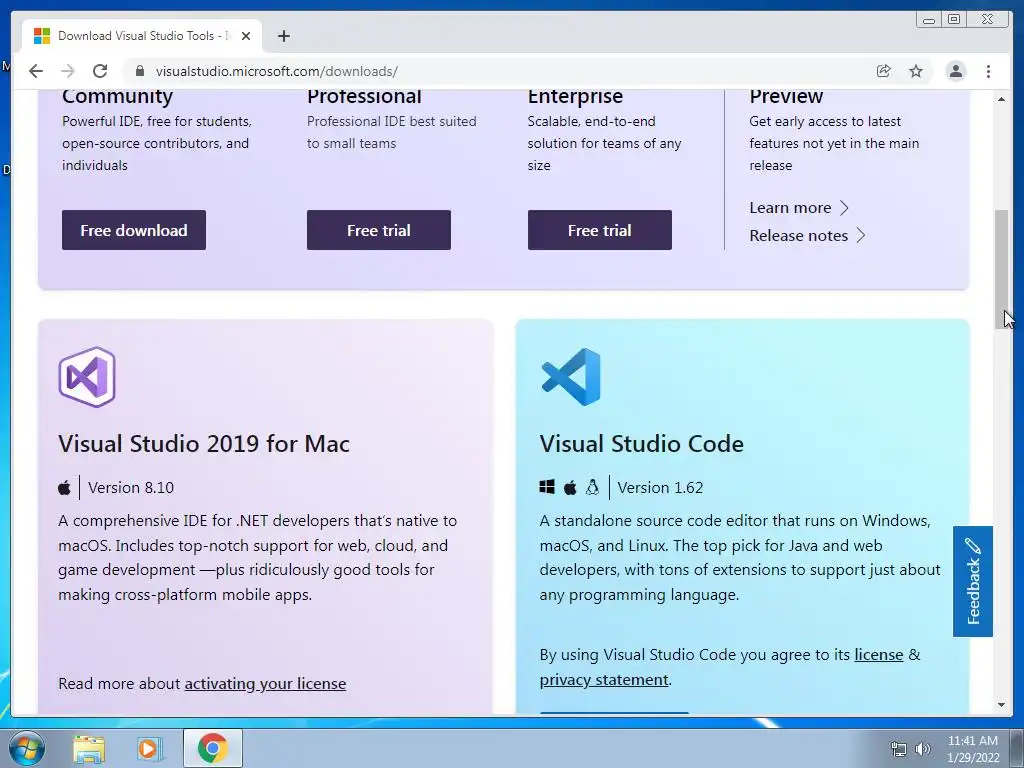Open the activating your license link
The image size is (1024, 768).
pos(265,684)
